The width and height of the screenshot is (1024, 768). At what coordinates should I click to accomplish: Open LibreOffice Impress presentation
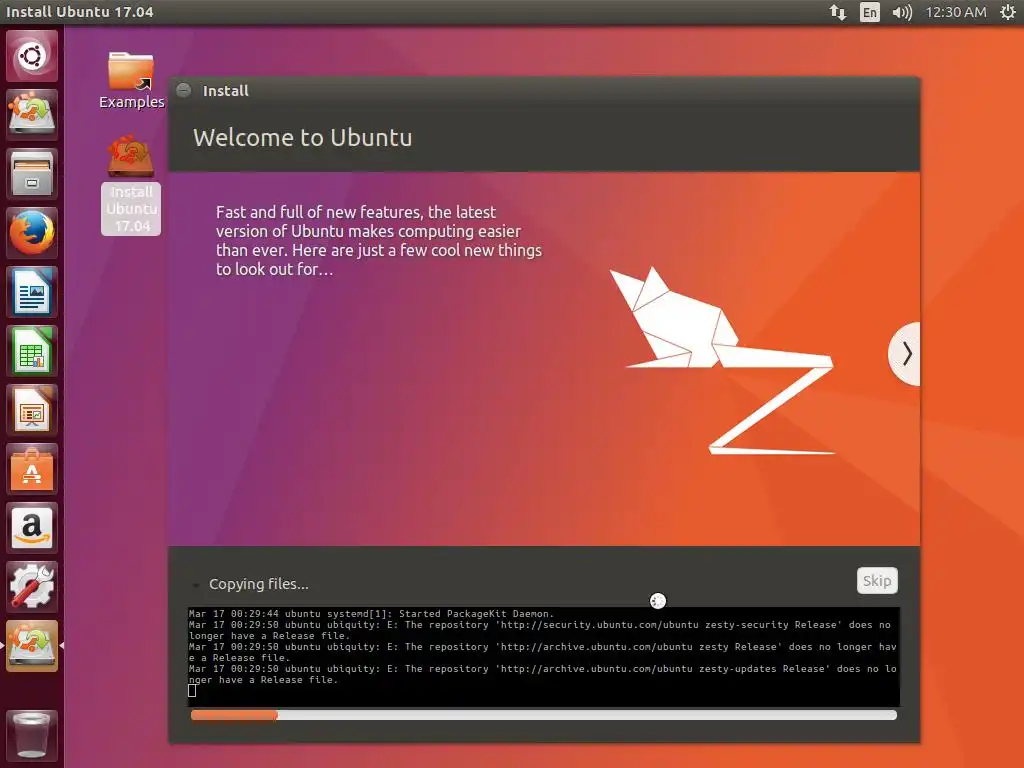31,410
